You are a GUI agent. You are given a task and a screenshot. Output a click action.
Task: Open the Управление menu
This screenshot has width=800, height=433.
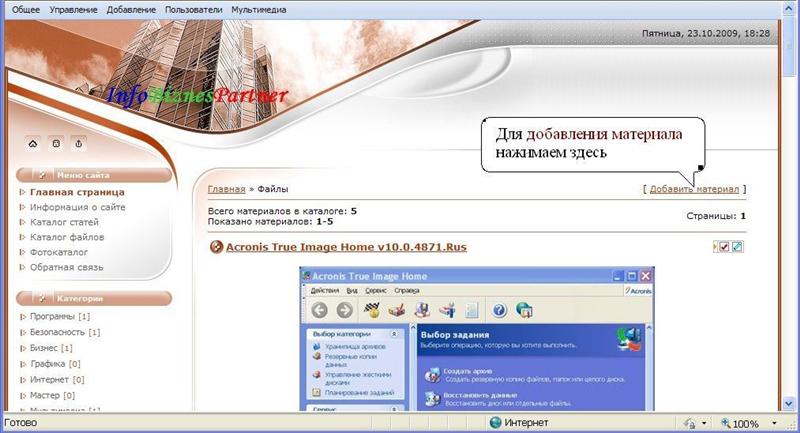pyautogui.click(x=73, y=10)
